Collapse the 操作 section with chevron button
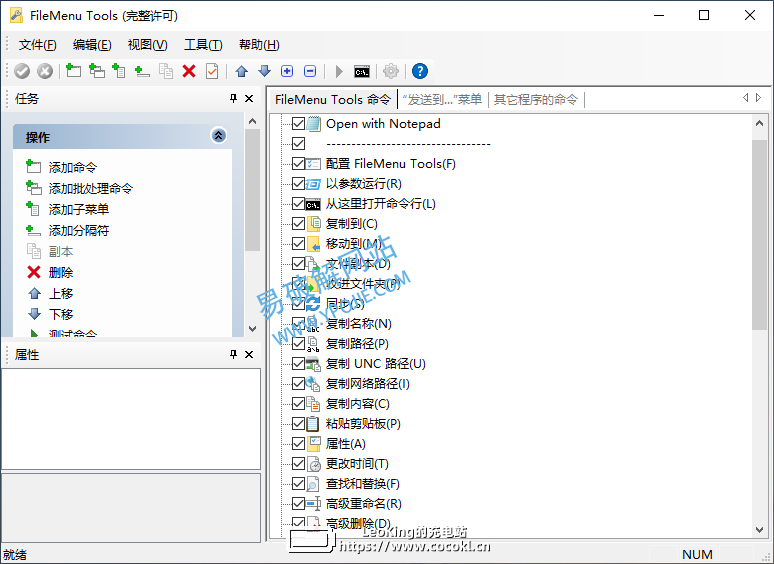The width and height of the screenshot is (774, 564). tap(219, 135)
